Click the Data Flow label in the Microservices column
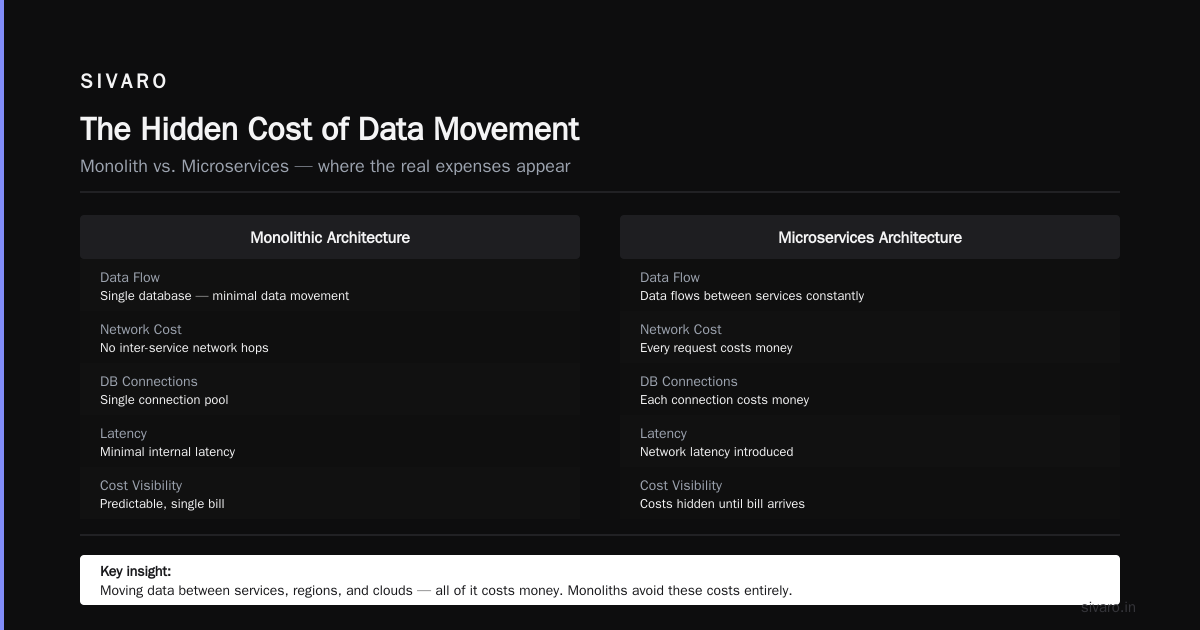This screenshot has height=630, width=1200. coord(670,277)
